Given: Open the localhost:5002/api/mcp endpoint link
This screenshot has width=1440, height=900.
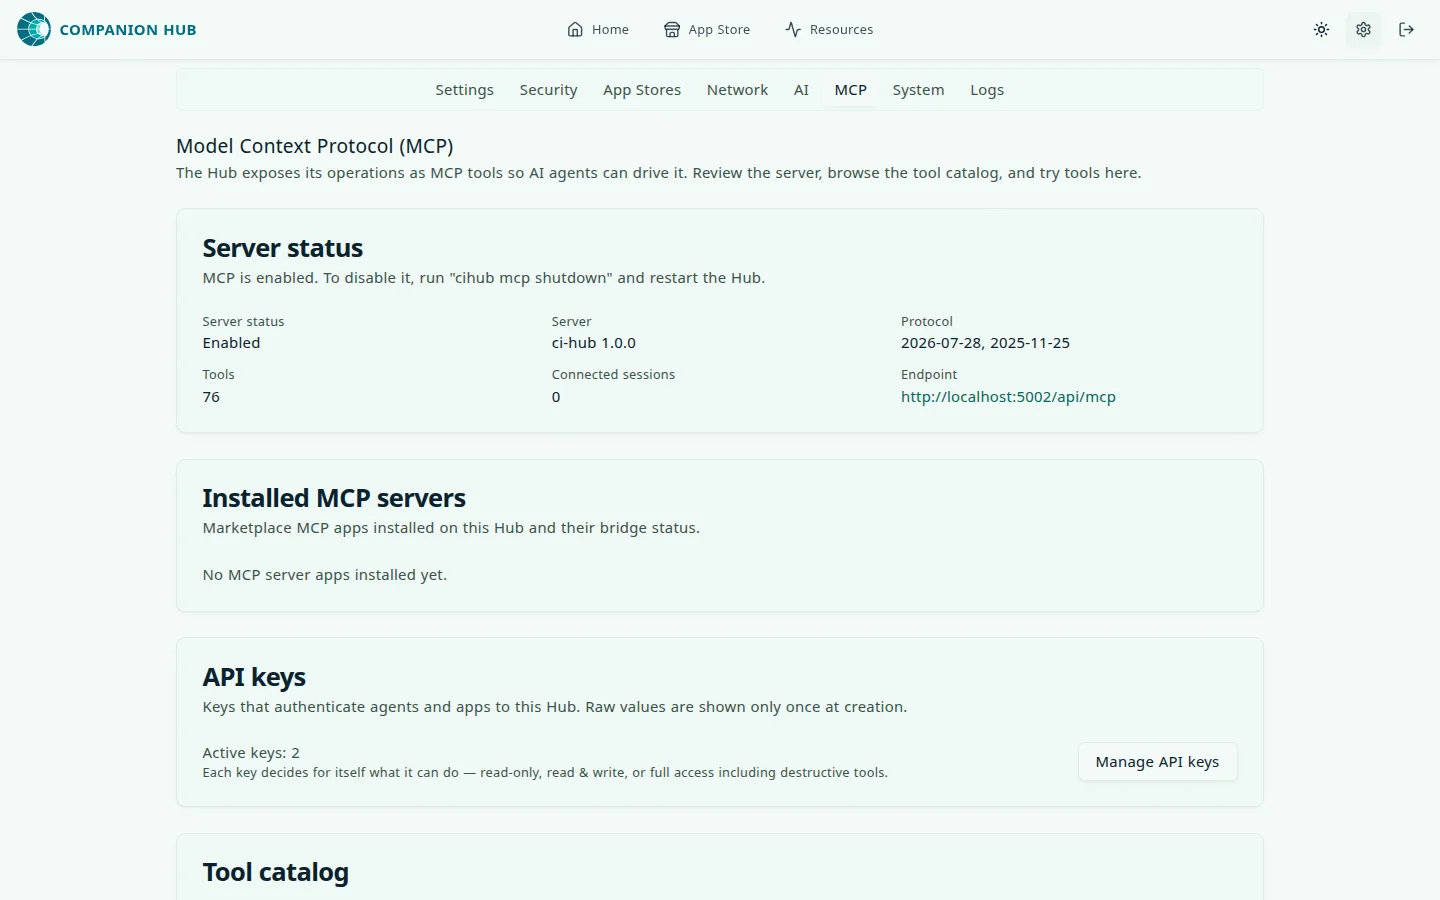Looking at the screenshot, I should (1008, 397).
